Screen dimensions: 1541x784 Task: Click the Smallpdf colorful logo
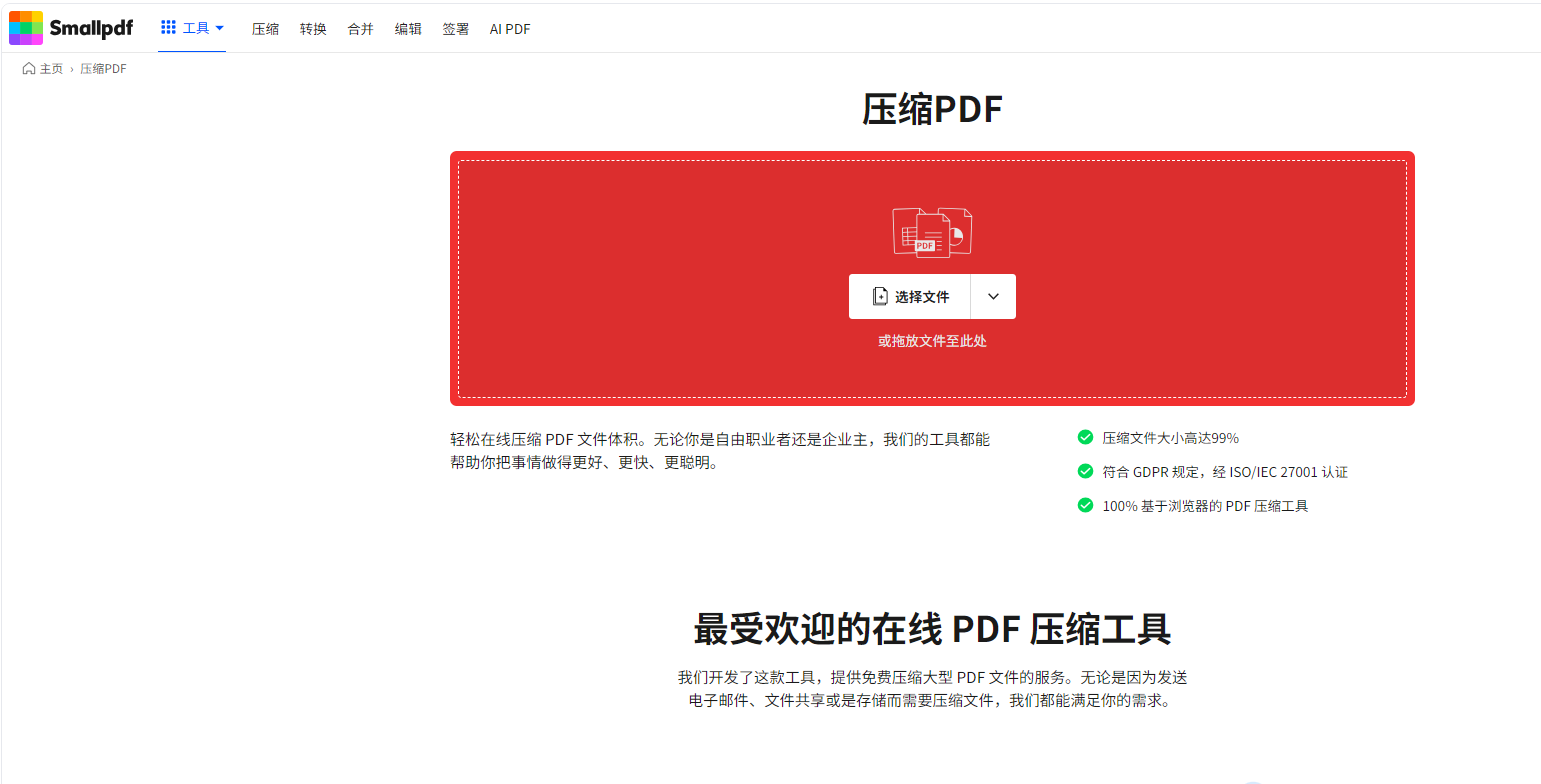tap(26, 28)
